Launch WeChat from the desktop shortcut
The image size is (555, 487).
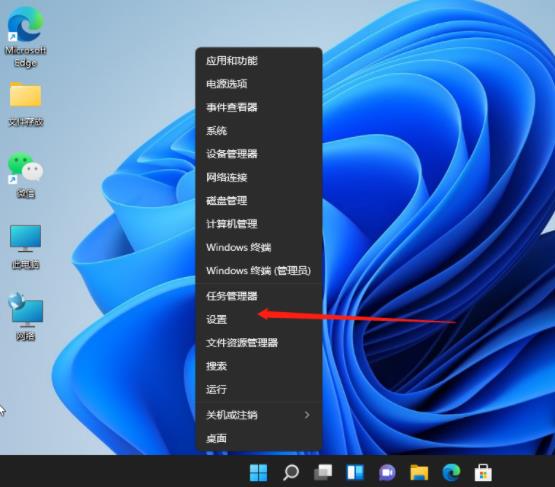[x=25, y=175]
